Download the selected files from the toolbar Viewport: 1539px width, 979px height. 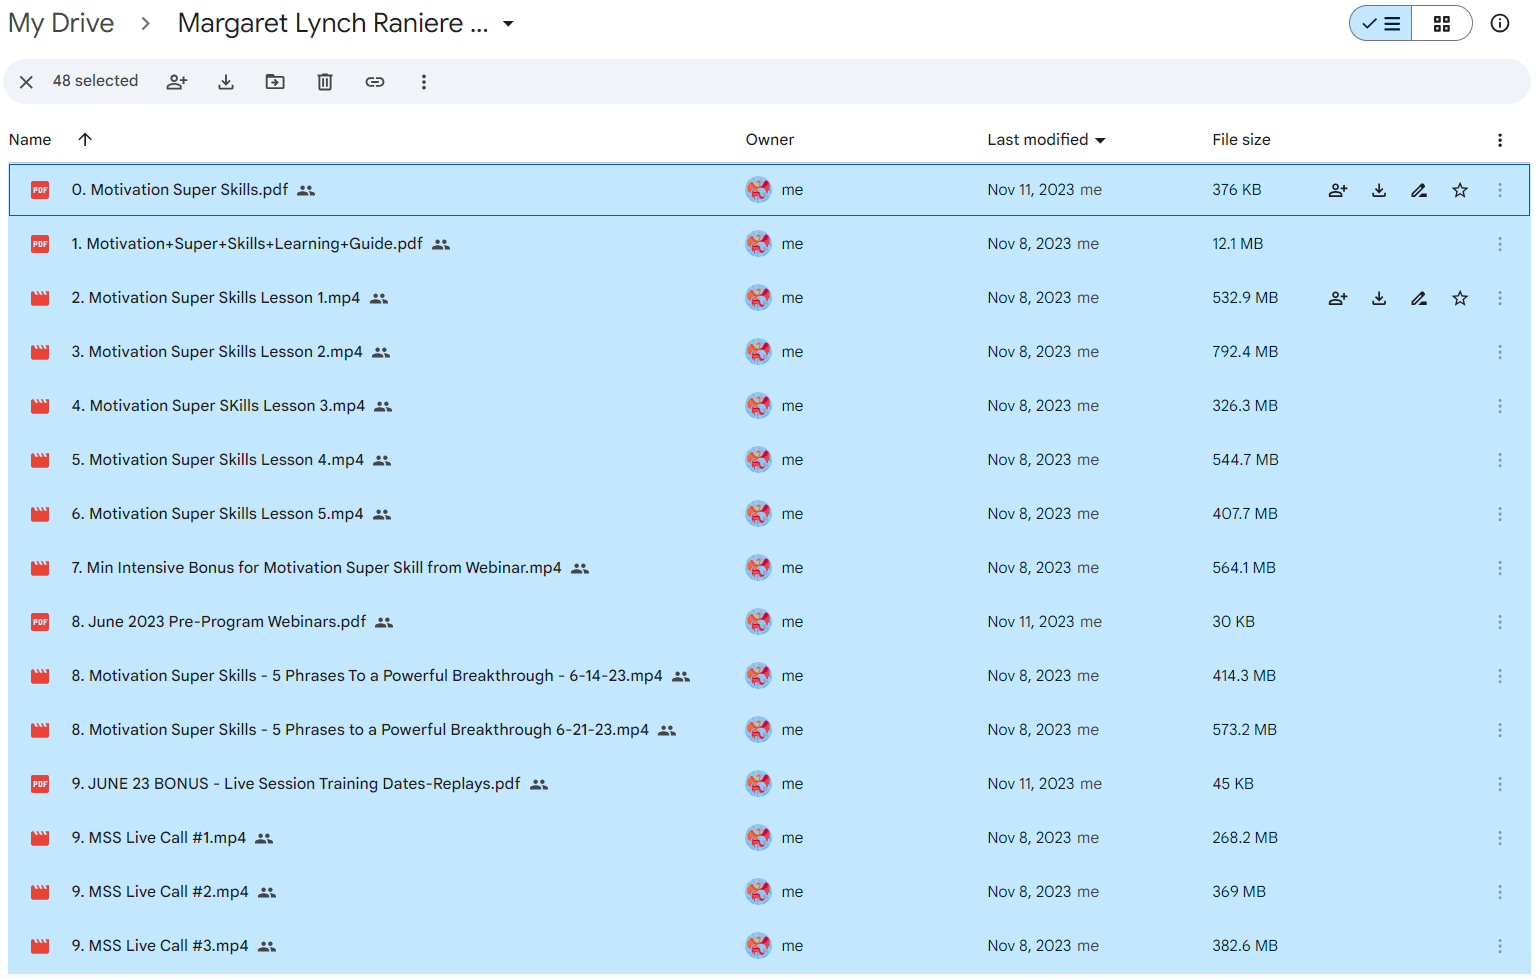[226, 82]
